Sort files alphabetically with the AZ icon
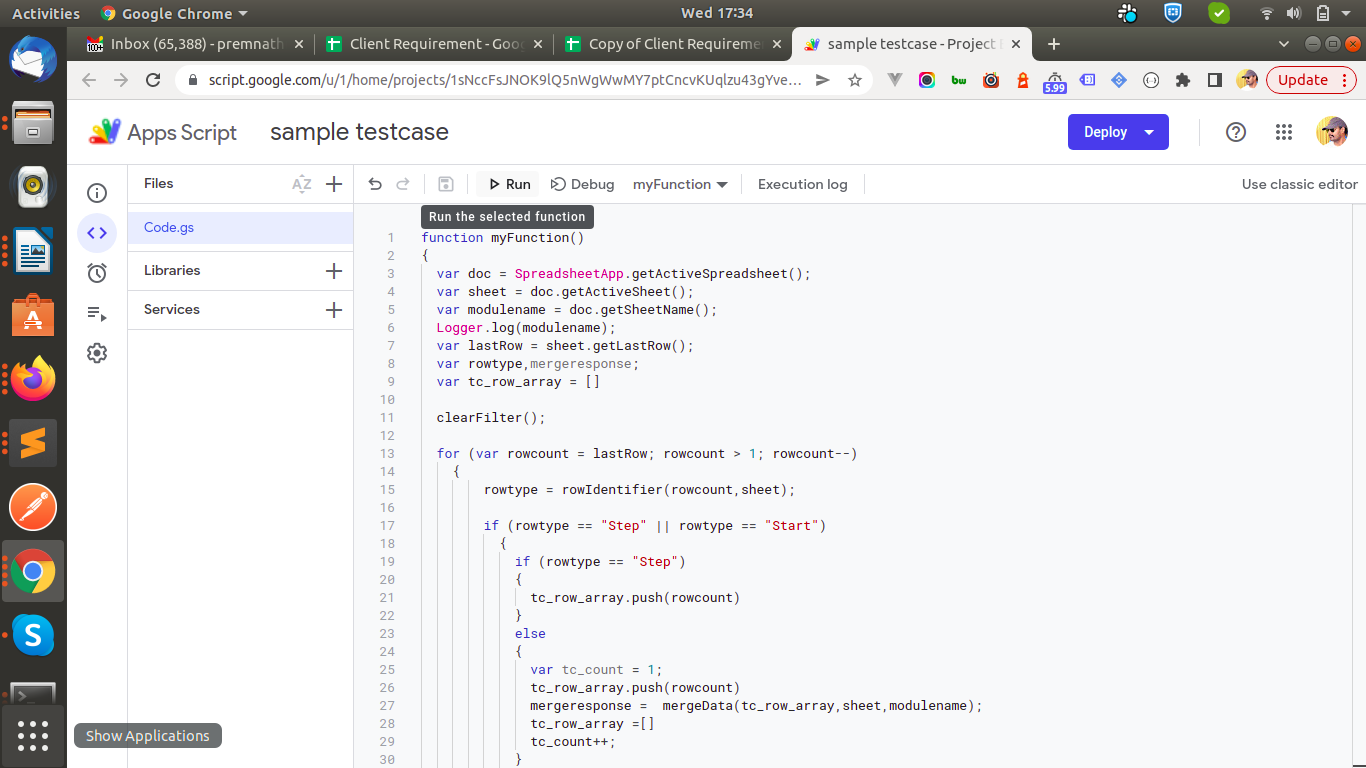The height and width of the screenshot is (768, 1366). [301, 184]
